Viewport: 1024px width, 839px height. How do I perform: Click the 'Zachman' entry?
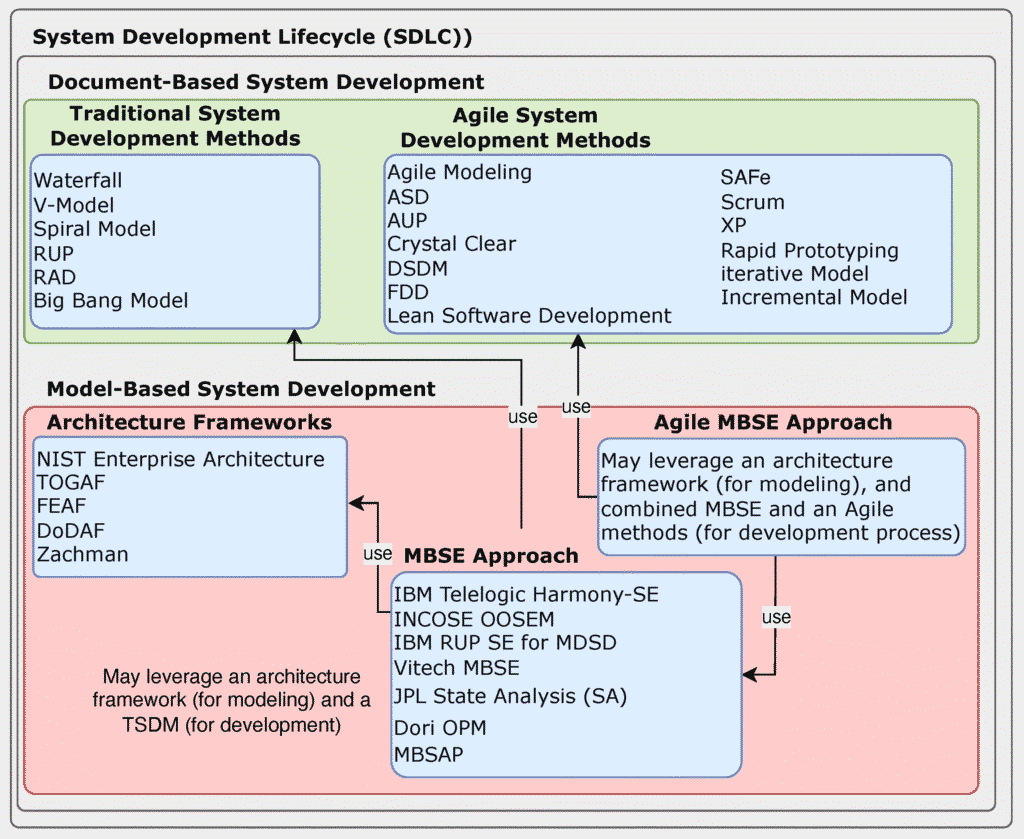click(82, 554)
